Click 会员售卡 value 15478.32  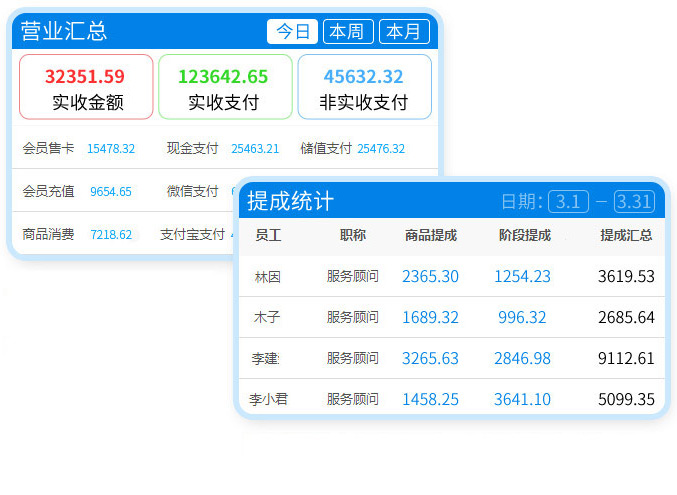111,149
